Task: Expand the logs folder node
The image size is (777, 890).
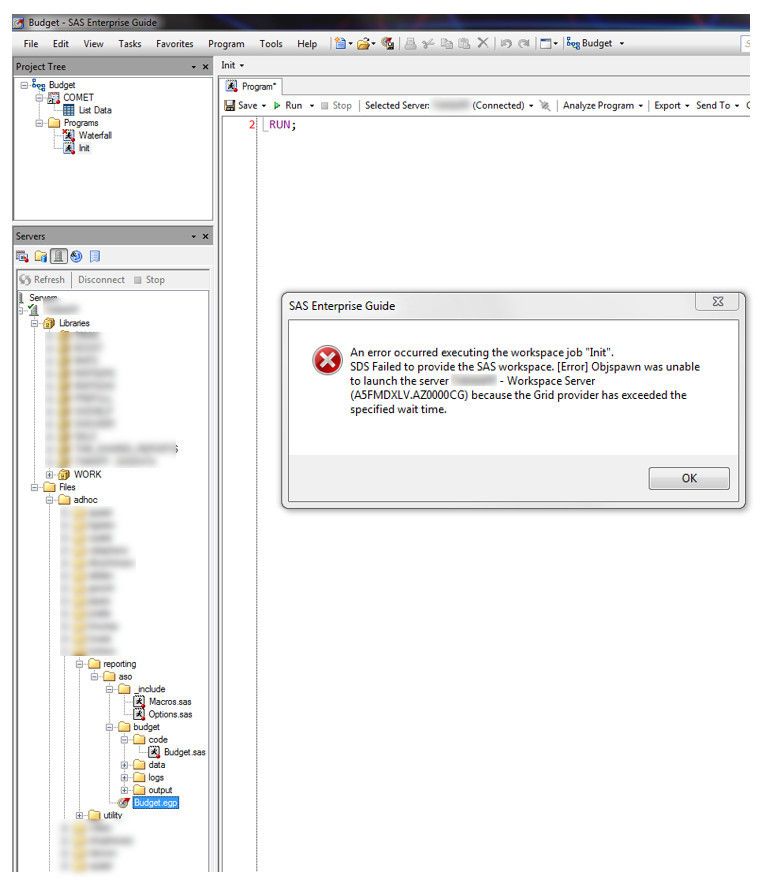Action: pyautogui.click(x=124, y=778)
